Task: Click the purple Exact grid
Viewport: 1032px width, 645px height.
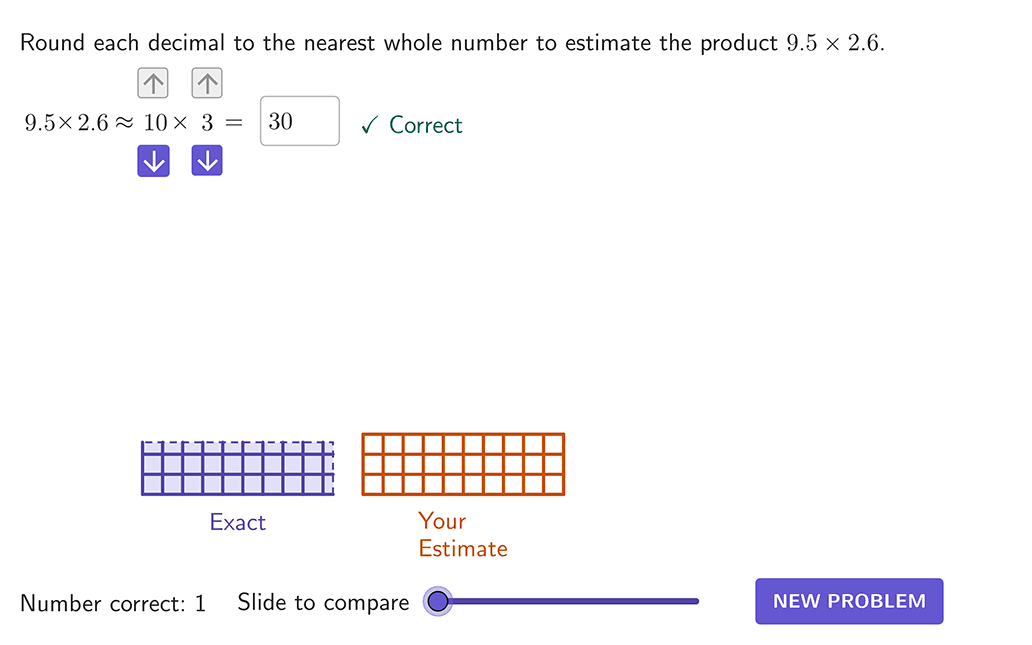Action: click(x=237, y=467)
